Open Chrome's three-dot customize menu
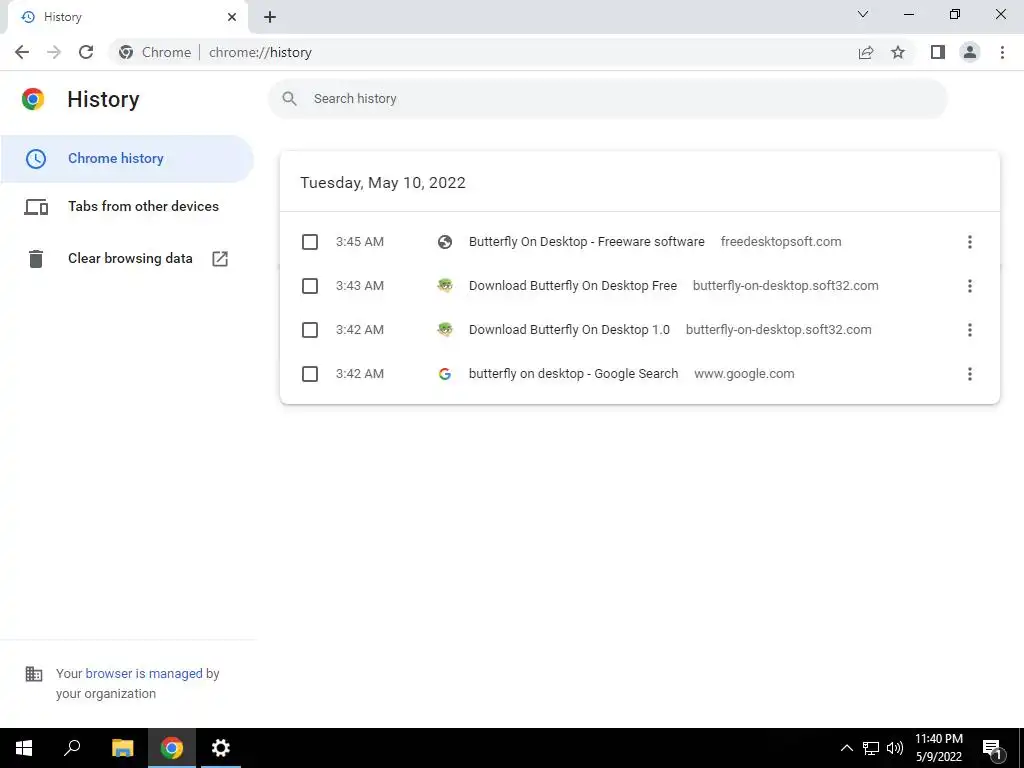1024x768 pixels. click(x=1002, y=52)
